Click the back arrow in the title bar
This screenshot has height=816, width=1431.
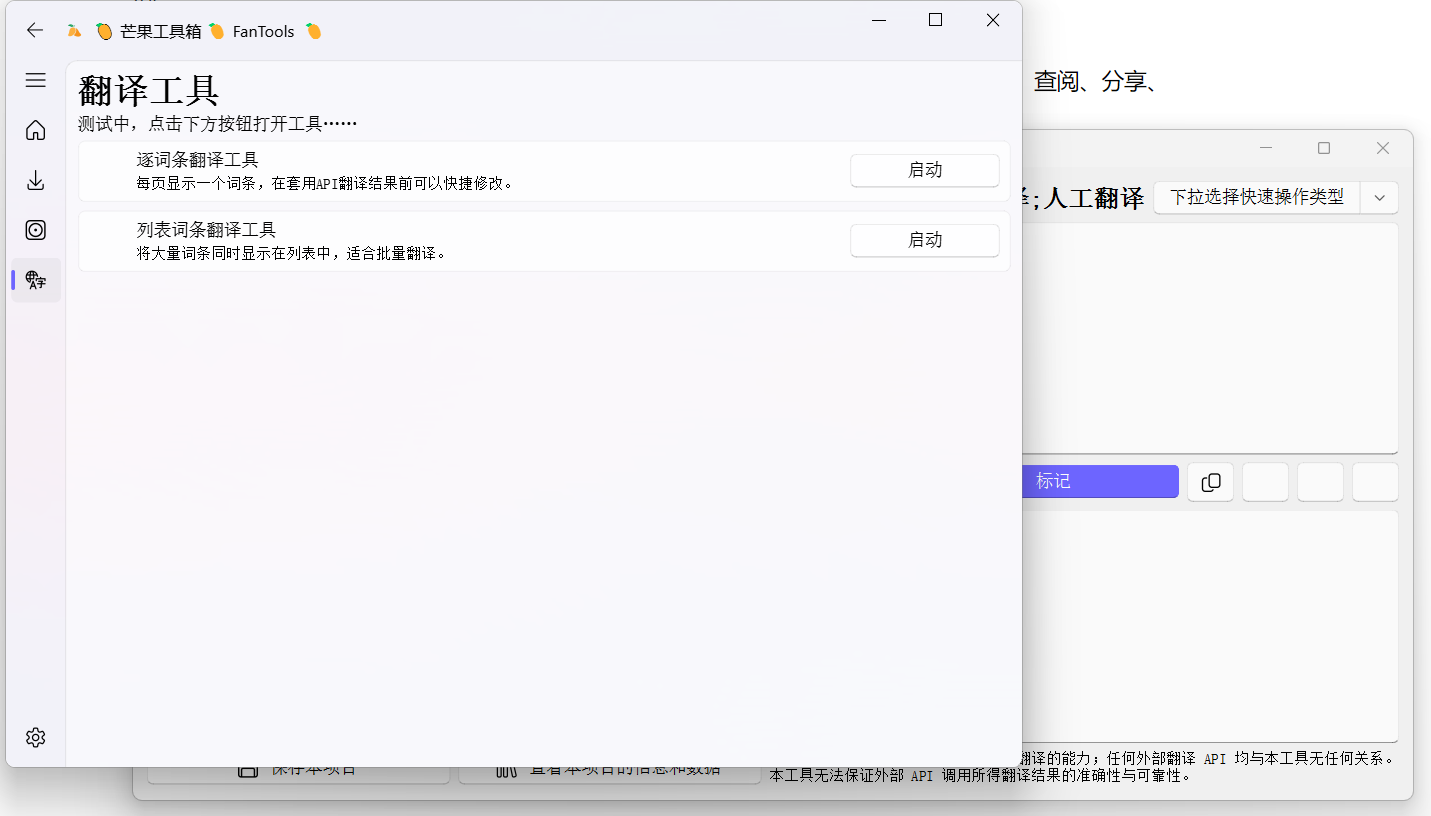[x=35, y=30]
